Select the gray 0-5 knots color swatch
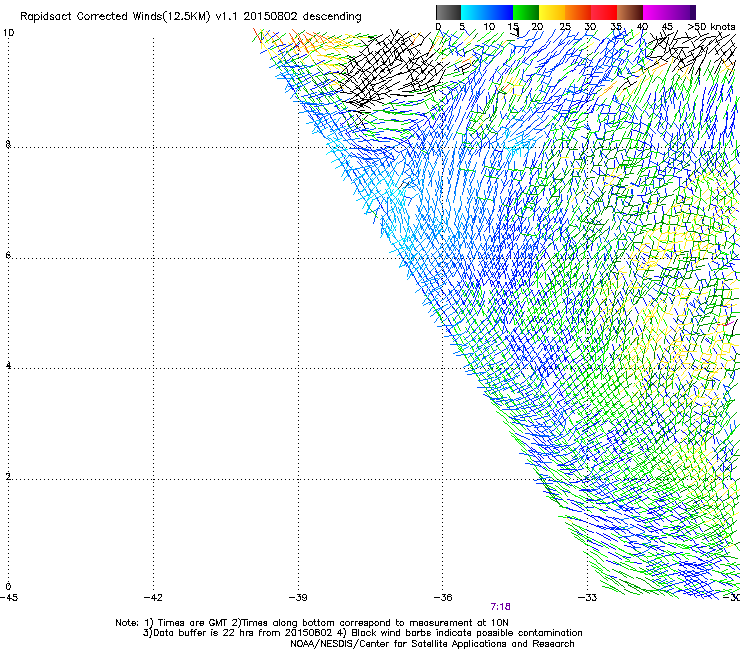740x650 pixels. [448, 12]
